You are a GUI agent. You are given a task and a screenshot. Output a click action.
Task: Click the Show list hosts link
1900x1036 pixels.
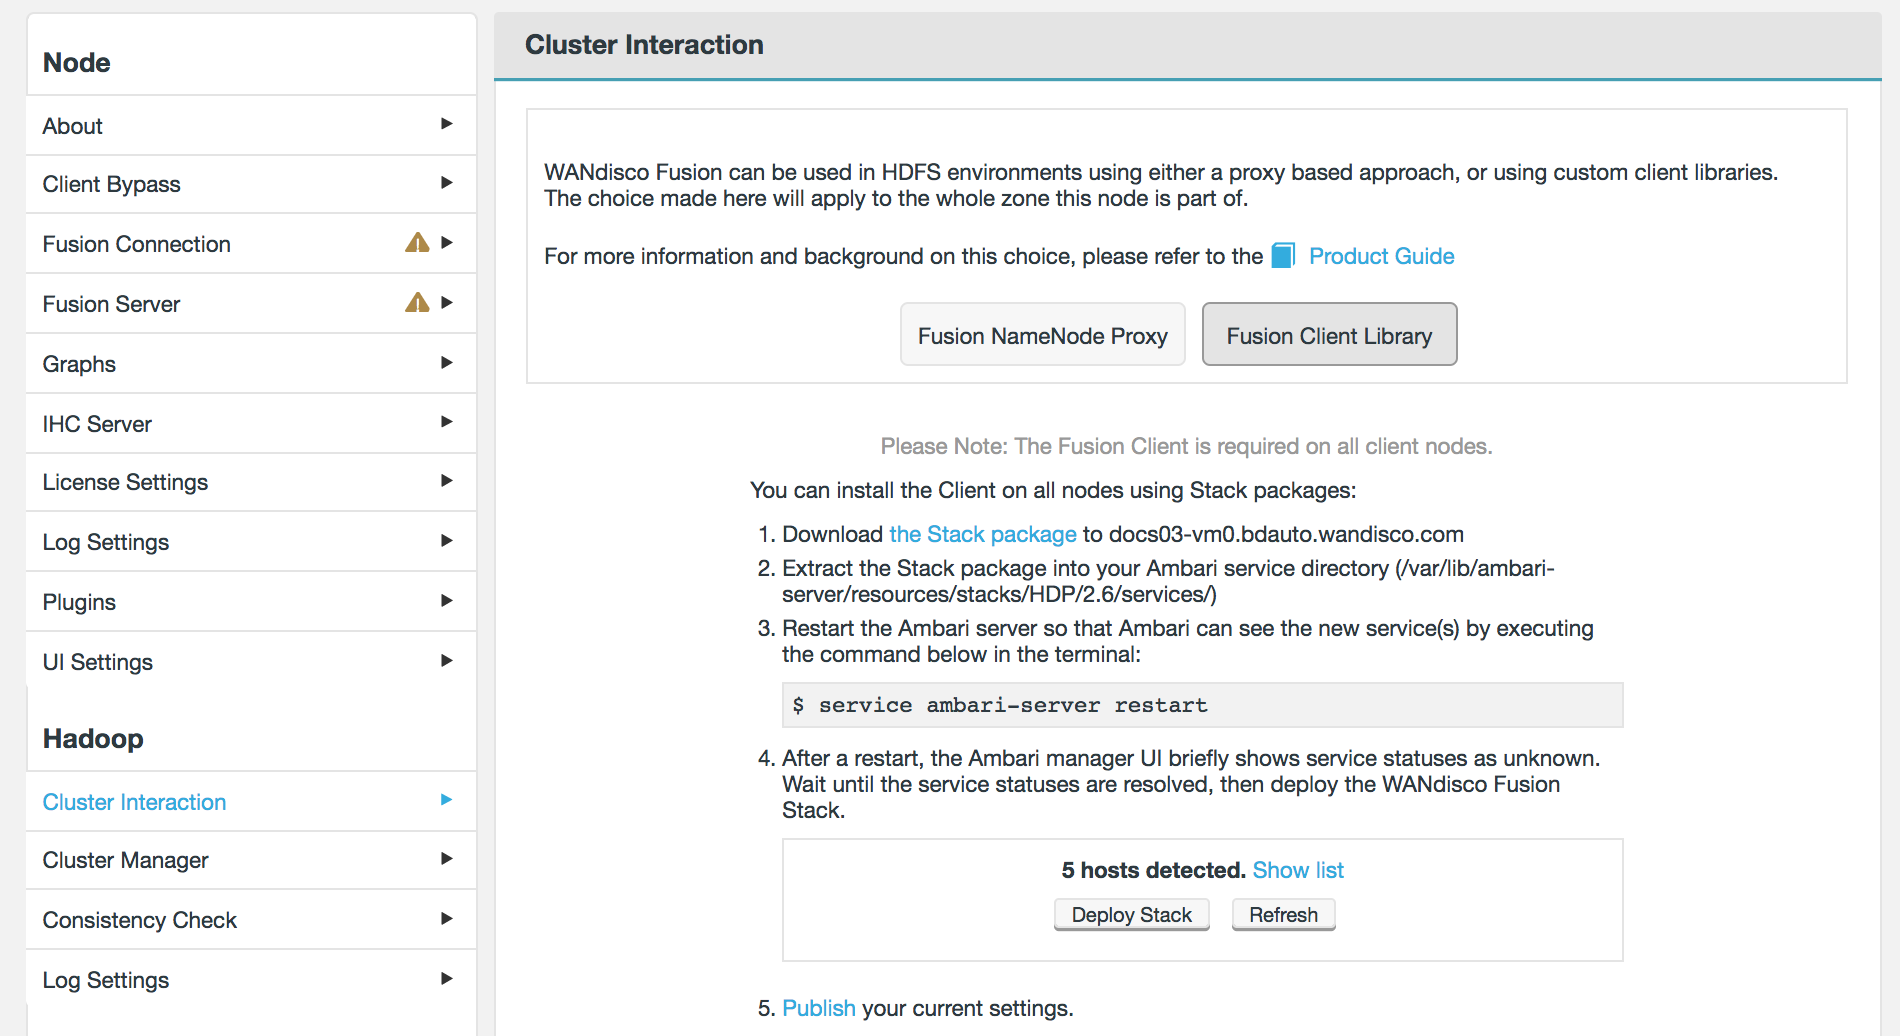[x=1298, y=870]
